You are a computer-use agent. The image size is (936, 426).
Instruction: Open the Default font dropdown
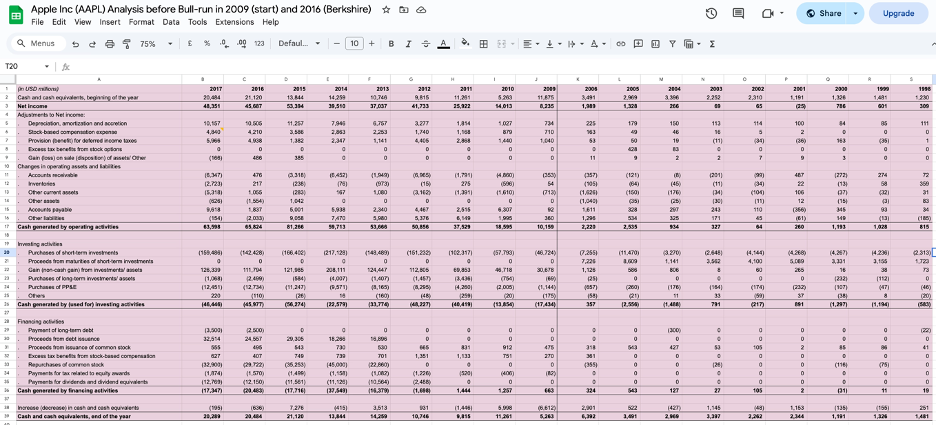pos(299,44)
